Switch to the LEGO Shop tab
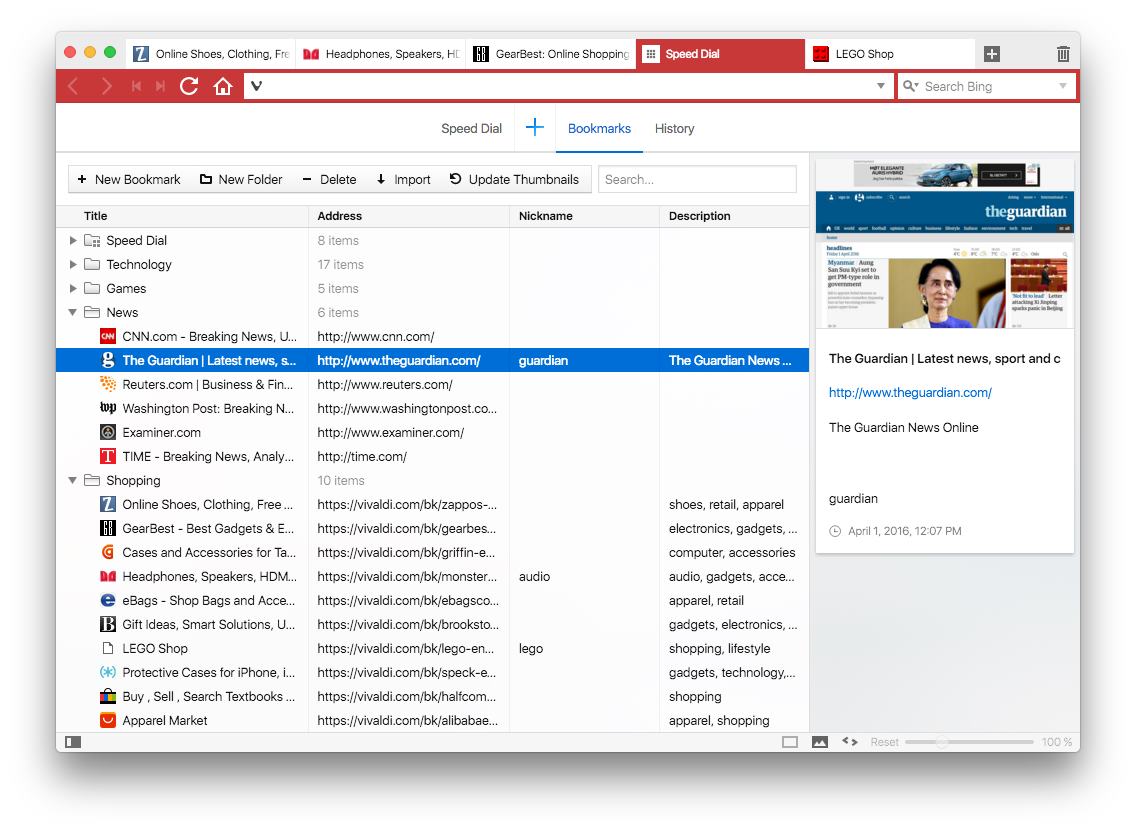 (x=890, y=54)
